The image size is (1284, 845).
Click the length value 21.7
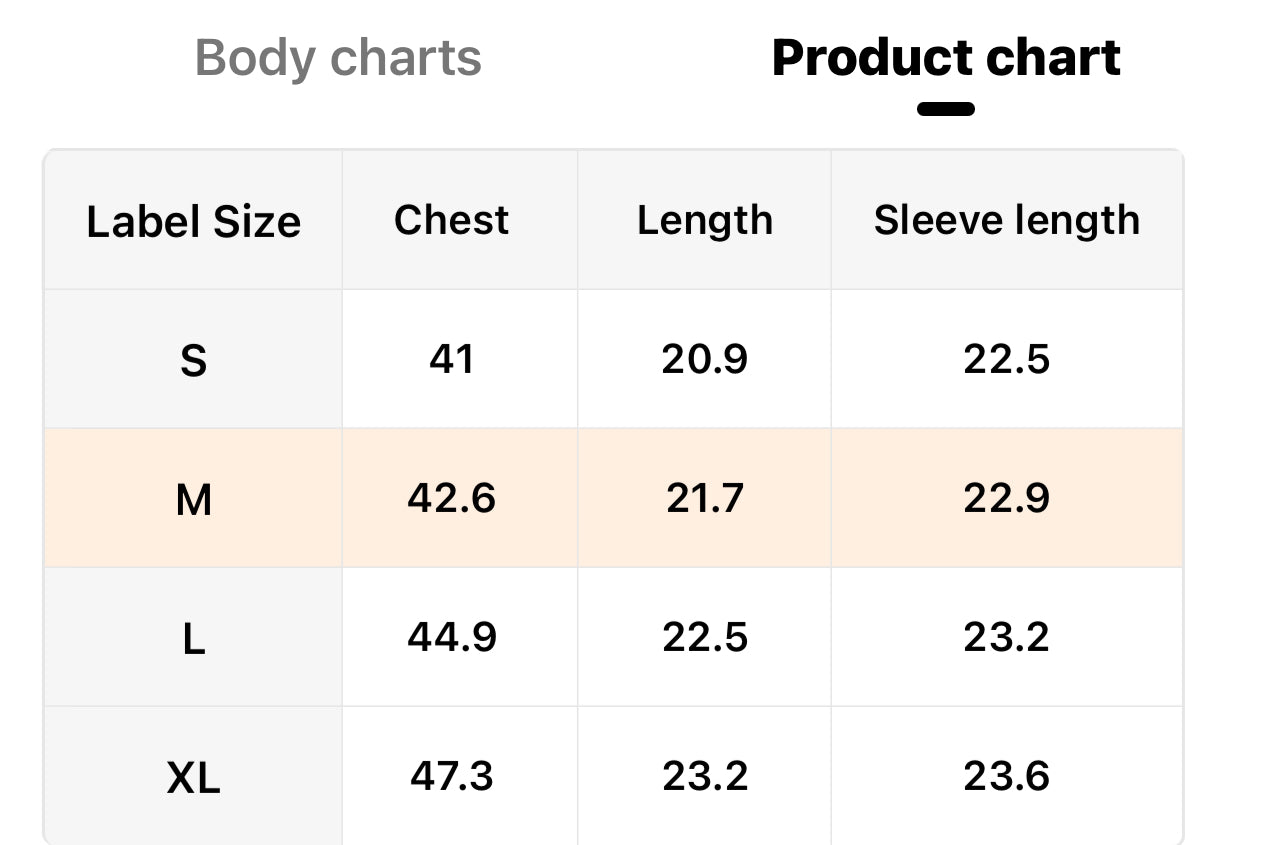[705, 497]
